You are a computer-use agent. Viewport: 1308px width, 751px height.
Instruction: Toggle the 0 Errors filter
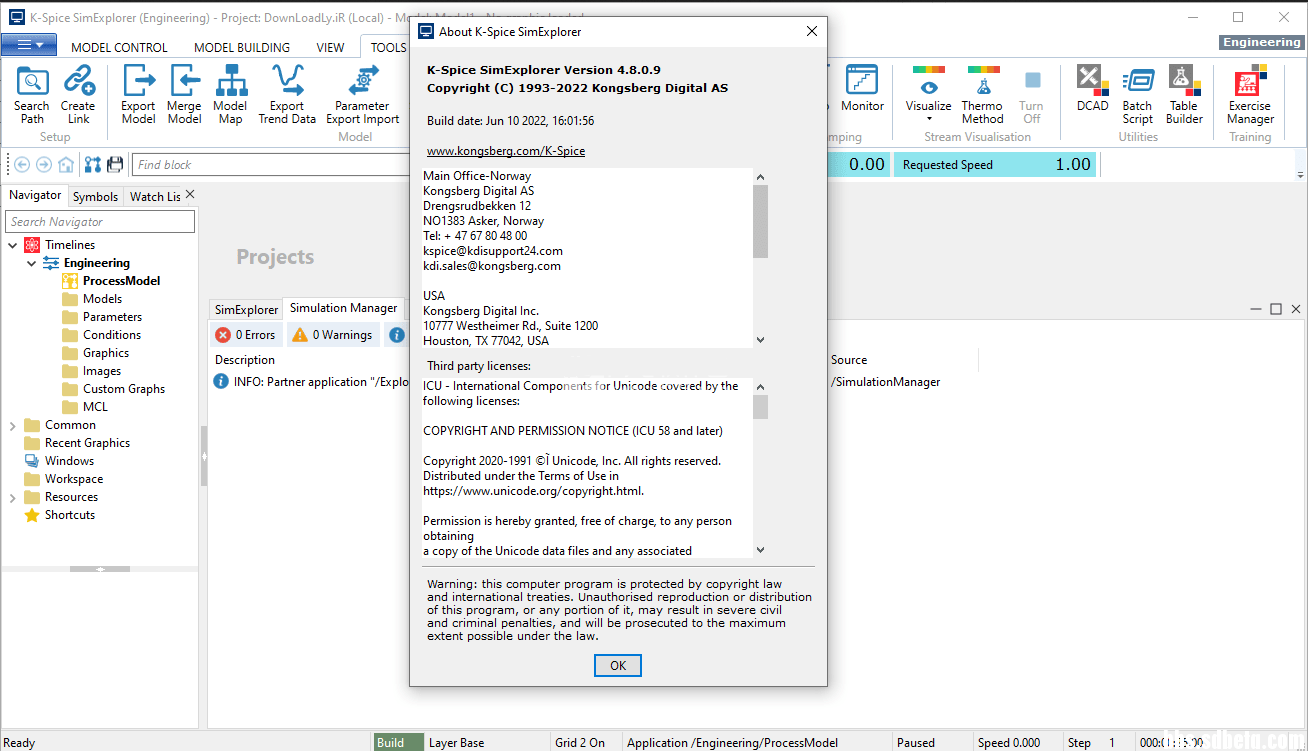(x=245, y=335)
